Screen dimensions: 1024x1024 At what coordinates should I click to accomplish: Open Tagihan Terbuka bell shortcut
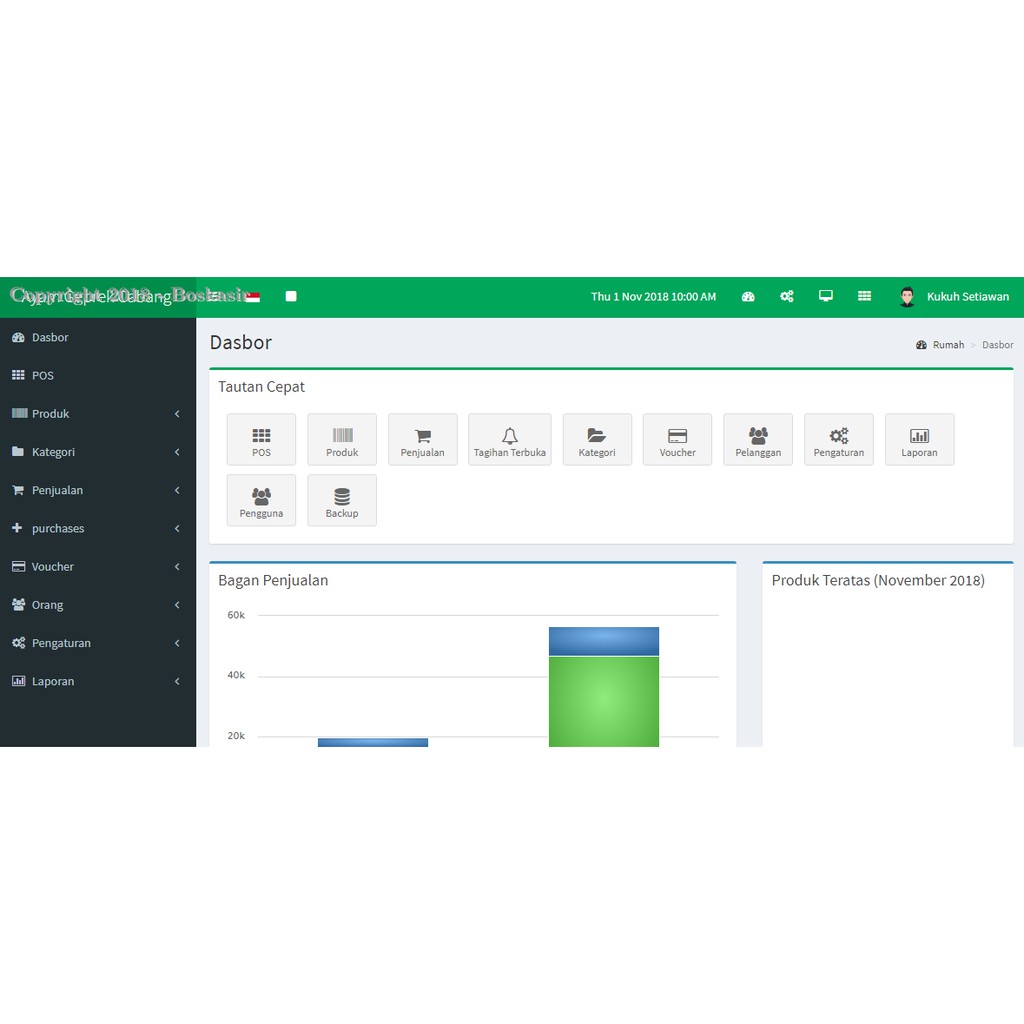509,440
